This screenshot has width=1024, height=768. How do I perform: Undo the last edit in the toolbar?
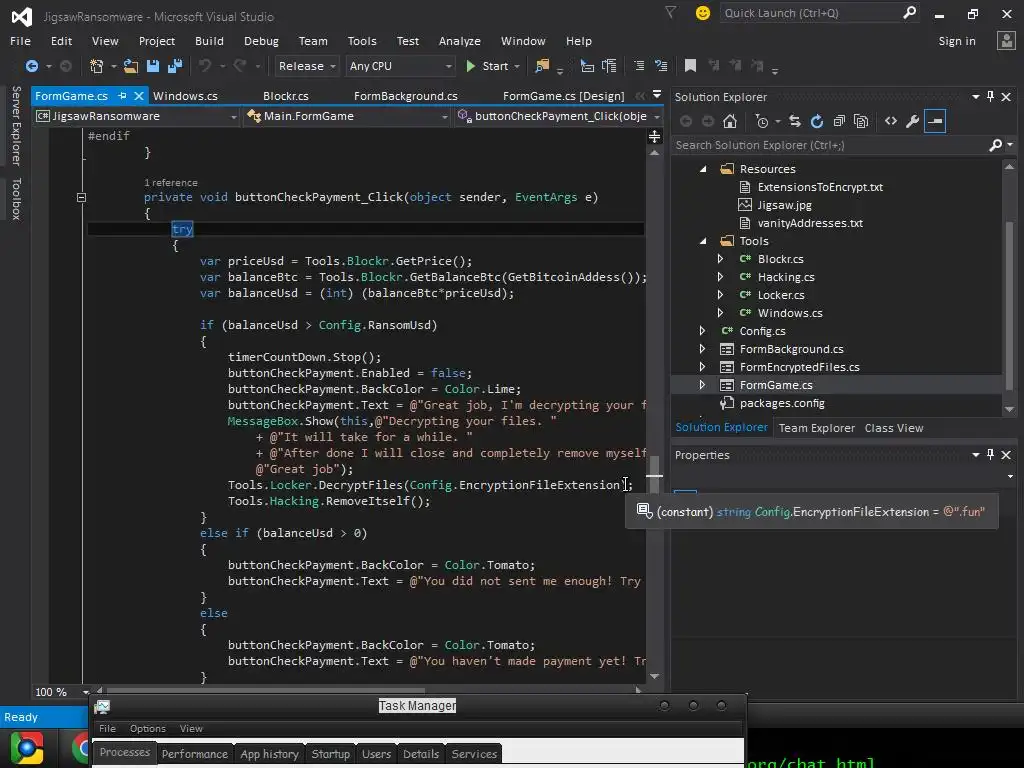(205, 66)
